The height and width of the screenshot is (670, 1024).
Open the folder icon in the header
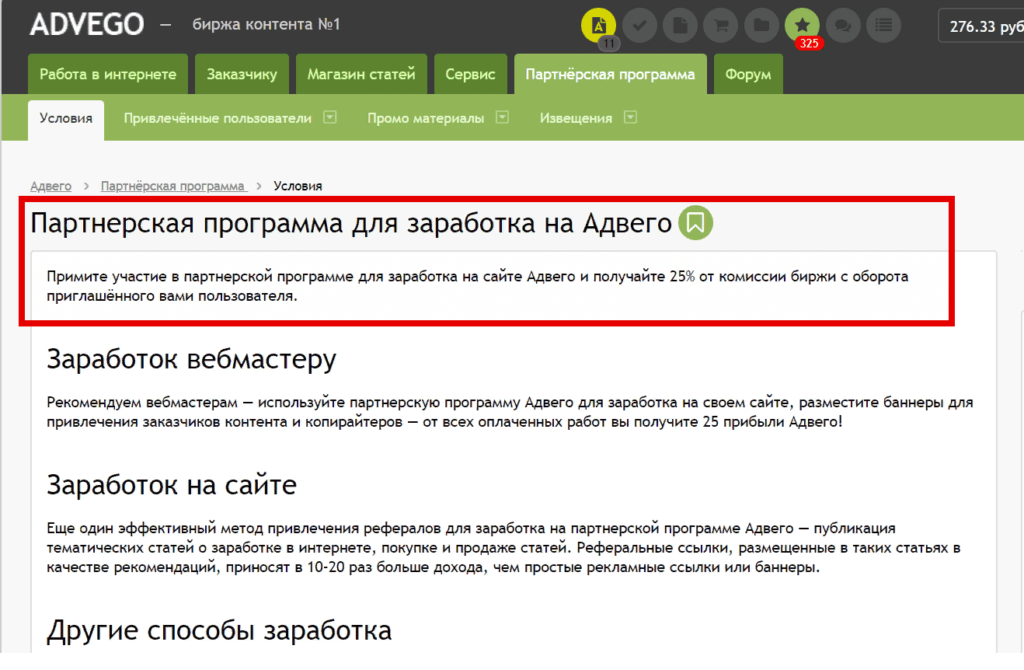[761, 25]
